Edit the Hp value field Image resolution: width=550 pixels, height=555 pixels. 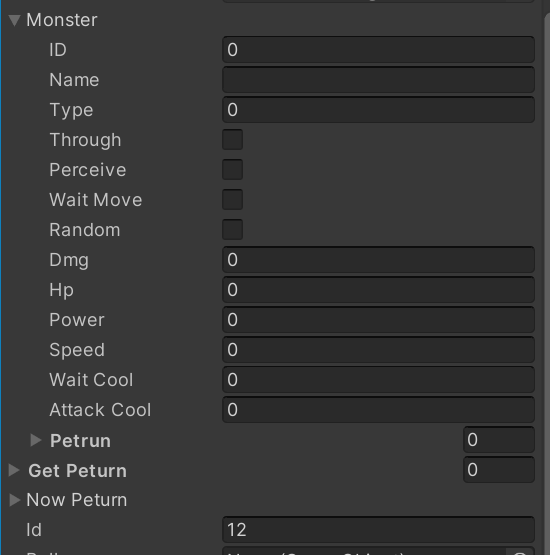[x=378, y=290]
